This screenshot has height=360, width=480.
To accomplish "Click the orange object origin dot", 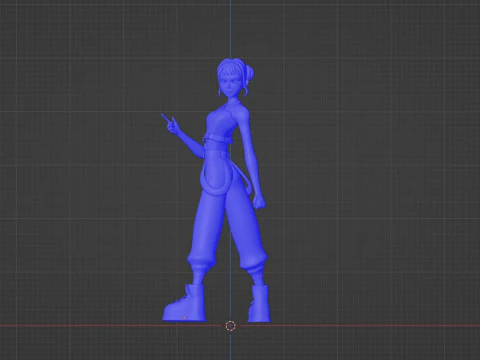I will point(185,318).
